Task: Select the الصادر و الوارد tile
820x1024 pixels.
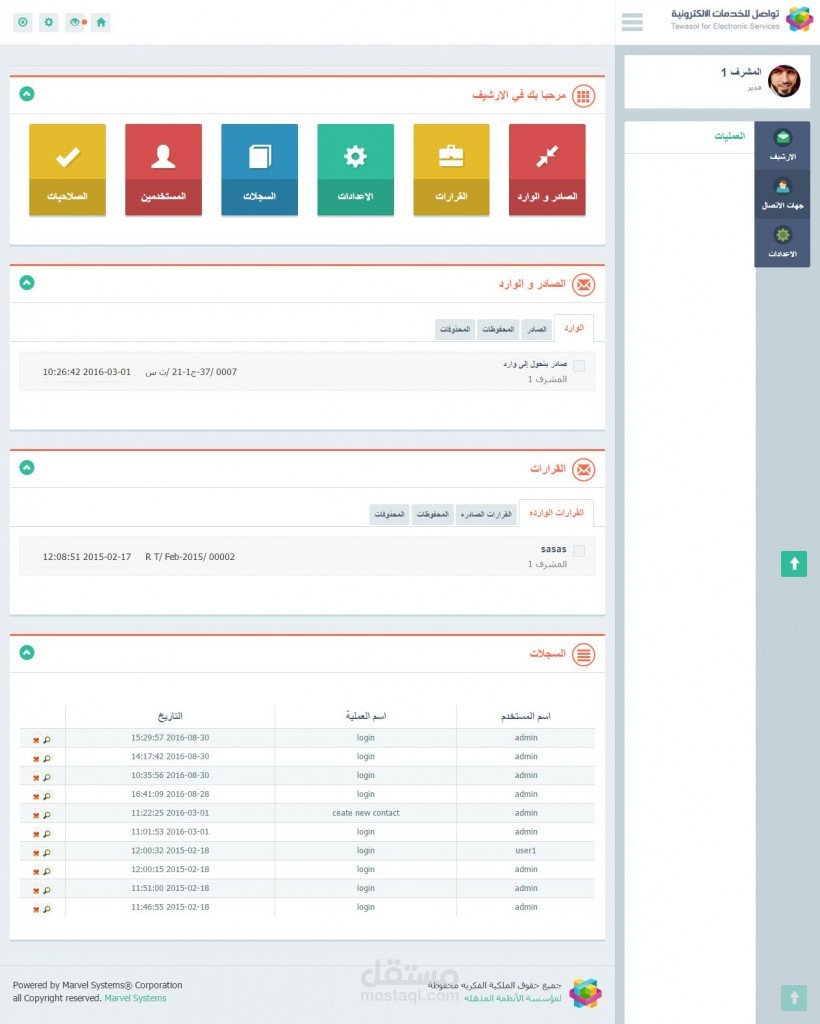Action: click(547, 167)
